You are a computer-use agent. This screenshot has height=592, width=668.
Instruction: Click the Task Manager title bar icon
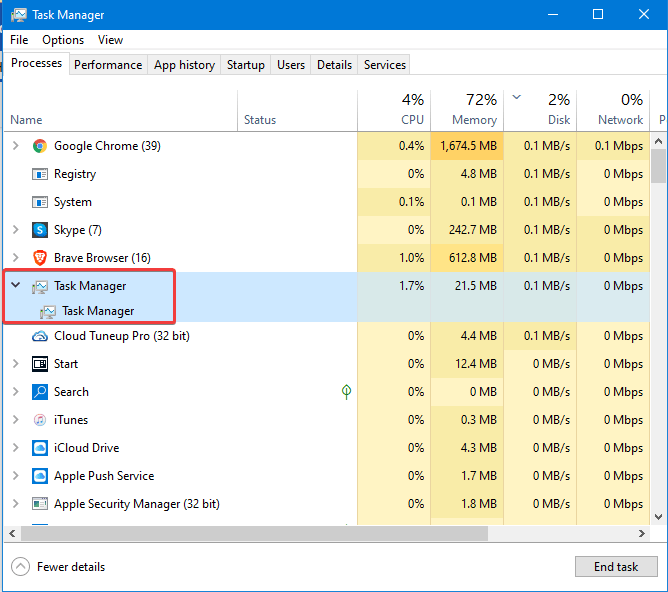tap(18, 15)
